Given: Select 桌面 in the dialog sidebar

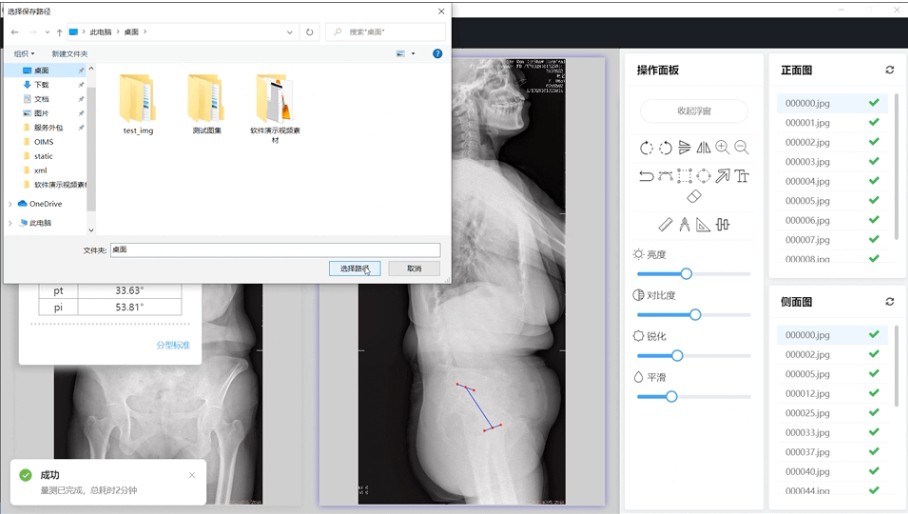Looking at the screenshot, I should (45, 70).
